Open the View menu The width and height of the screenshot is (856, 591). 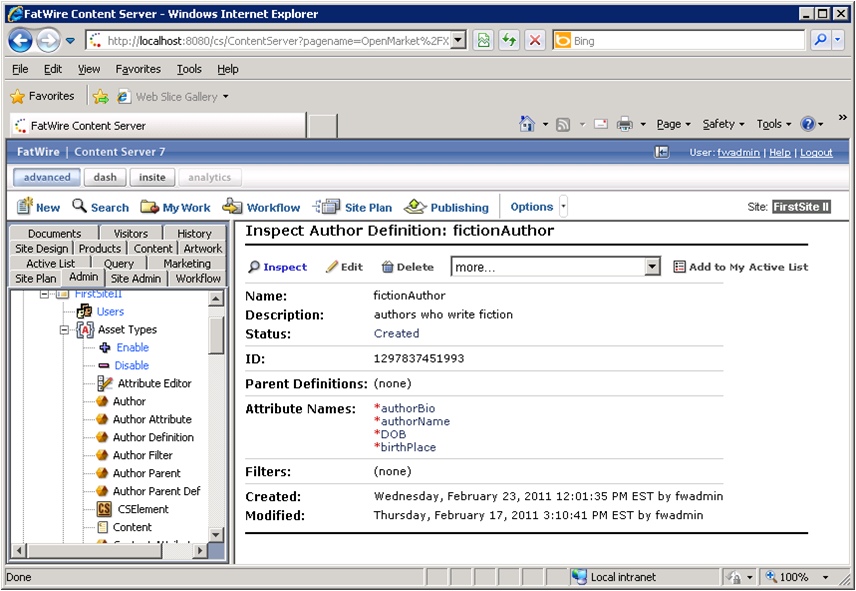pyautogui.click(x=88, y=69)
